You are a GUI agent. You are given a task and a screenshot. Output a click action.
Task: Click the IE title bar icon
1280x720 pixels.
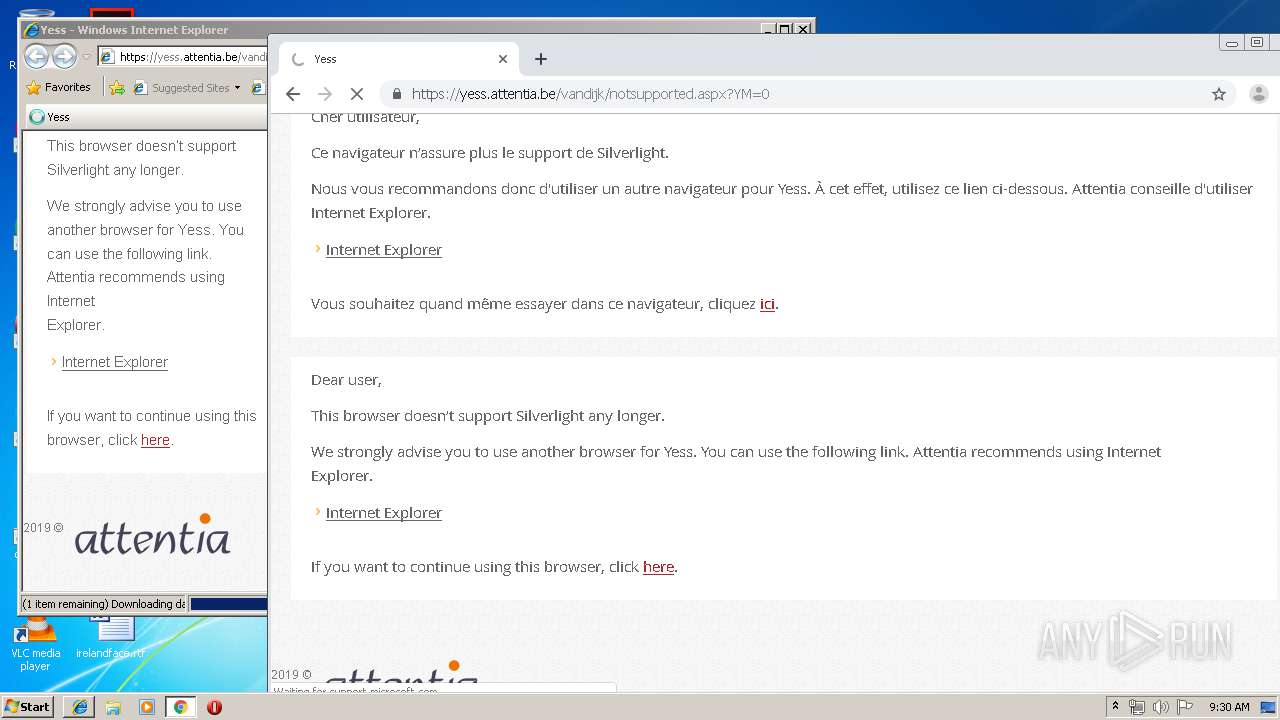31,30
